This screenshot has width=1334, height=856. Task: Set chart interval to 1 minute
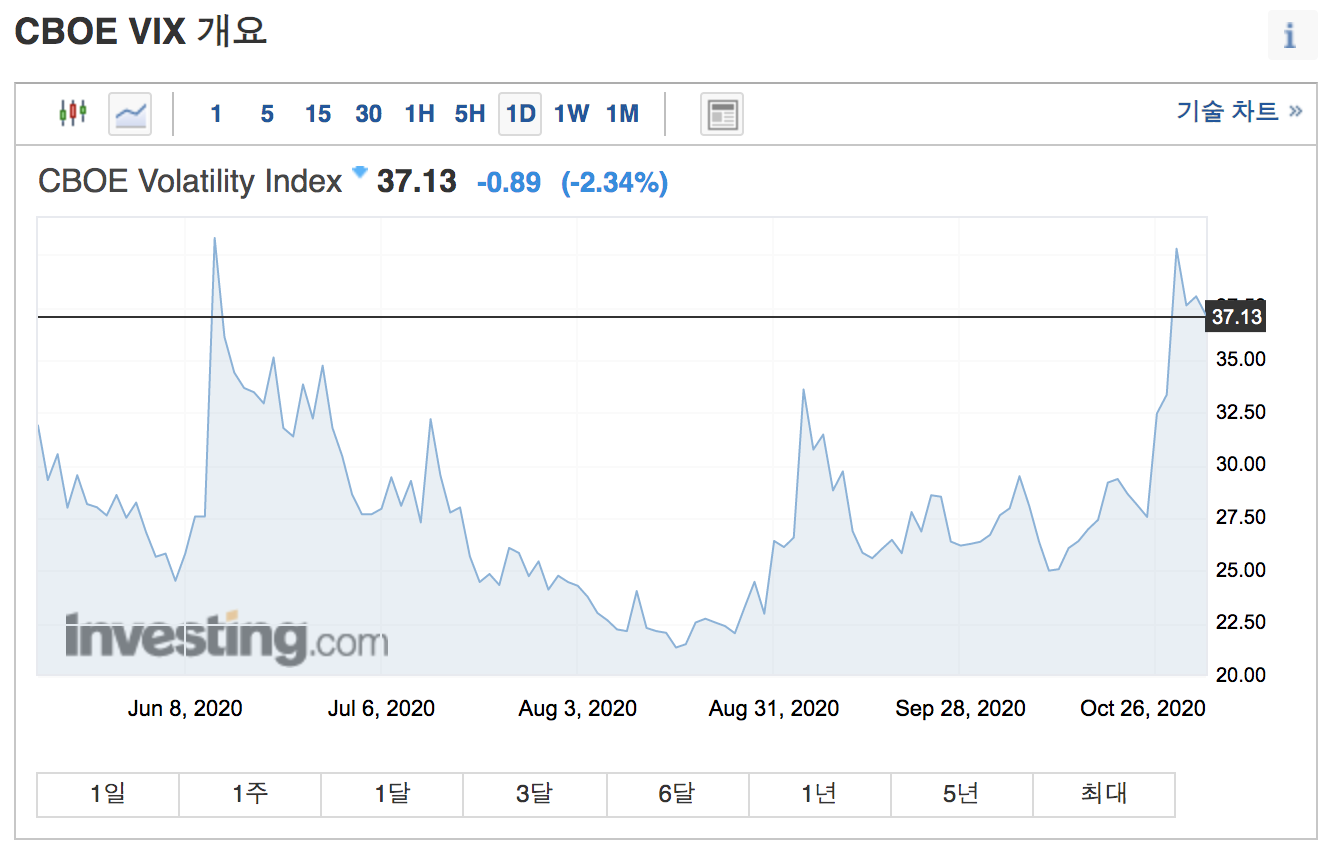click(216, 114)
